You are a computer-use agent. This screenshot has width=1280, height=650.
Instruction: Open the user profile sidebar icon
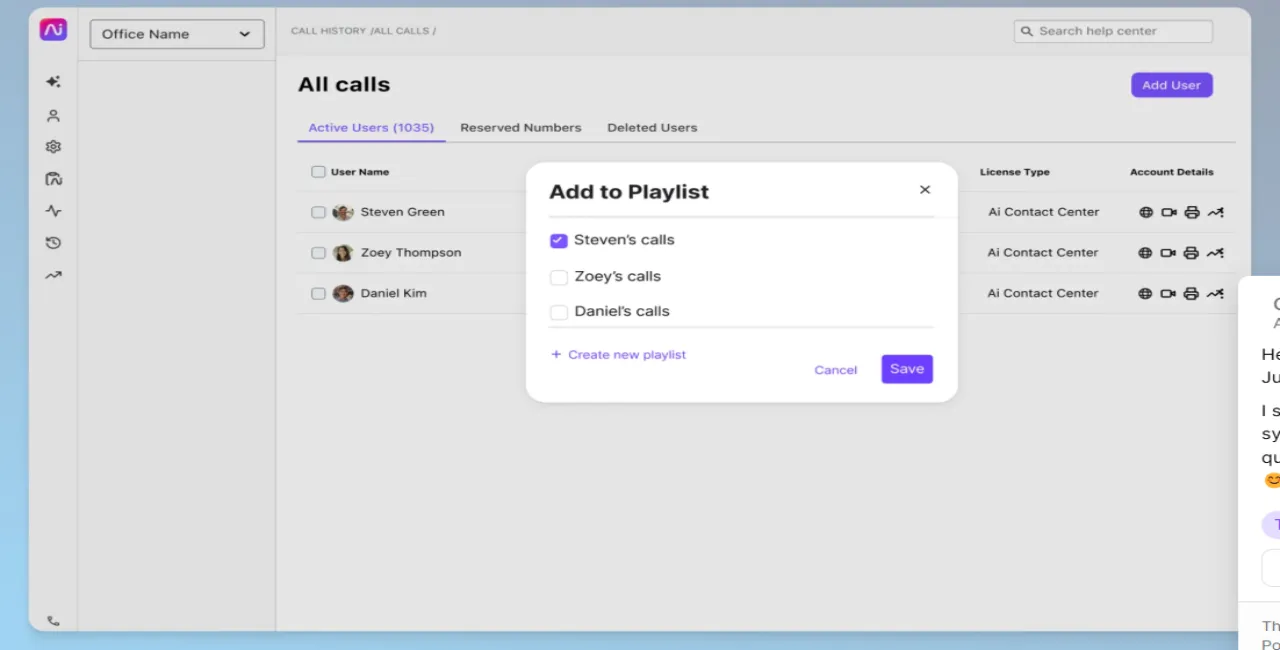pyautogui.click(x=53, y=115)
